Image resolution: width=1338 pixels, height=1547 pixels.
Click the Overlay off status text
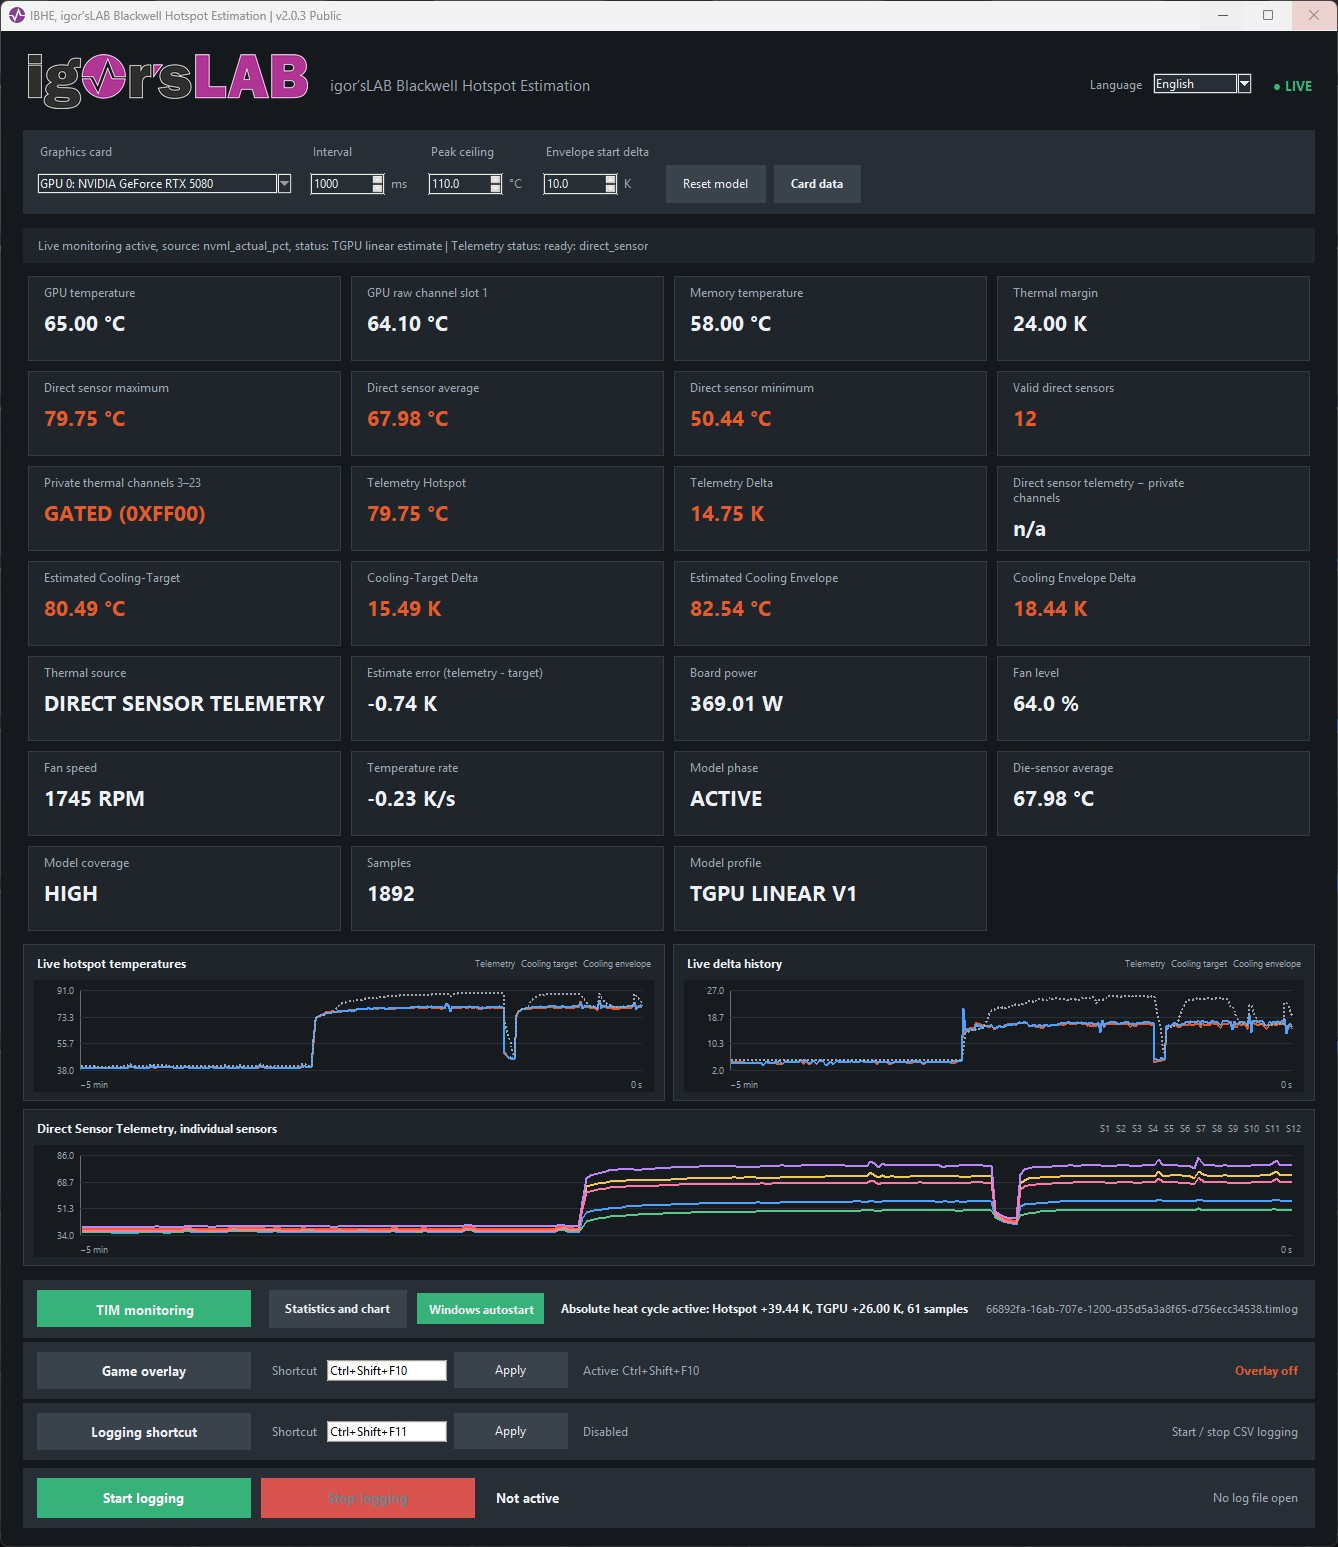(1266, 1371)
